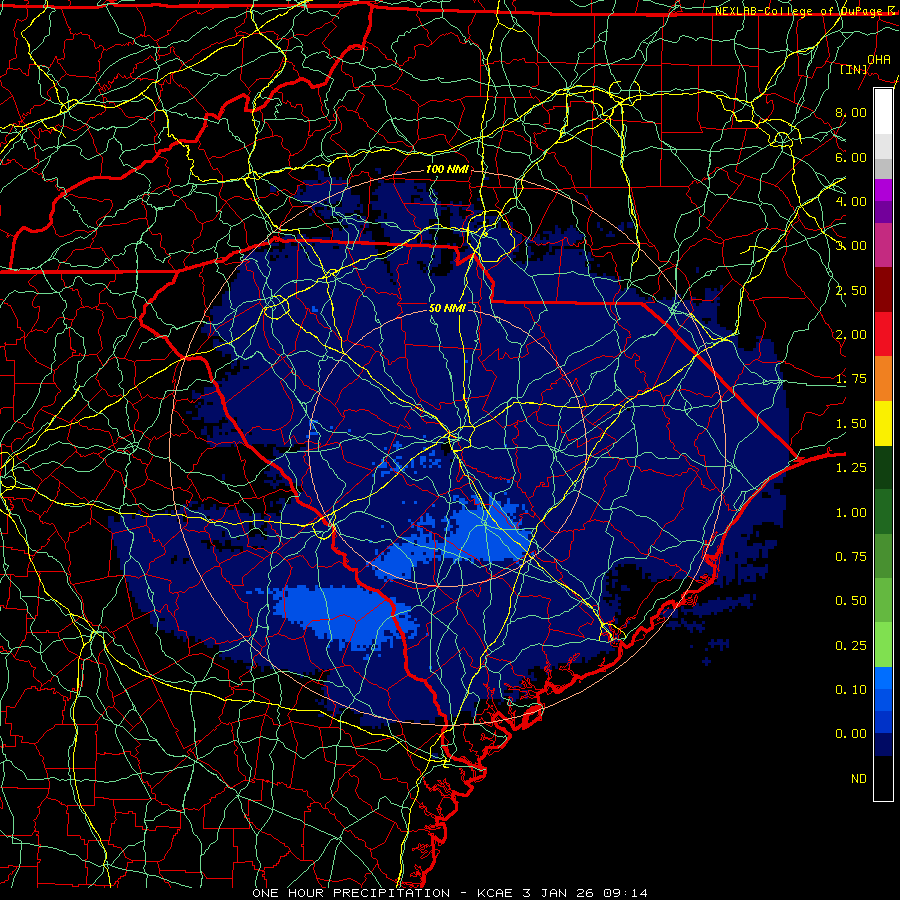Click ONE HOUR PRECIPITATION caption text

click(x=351, y=893)
